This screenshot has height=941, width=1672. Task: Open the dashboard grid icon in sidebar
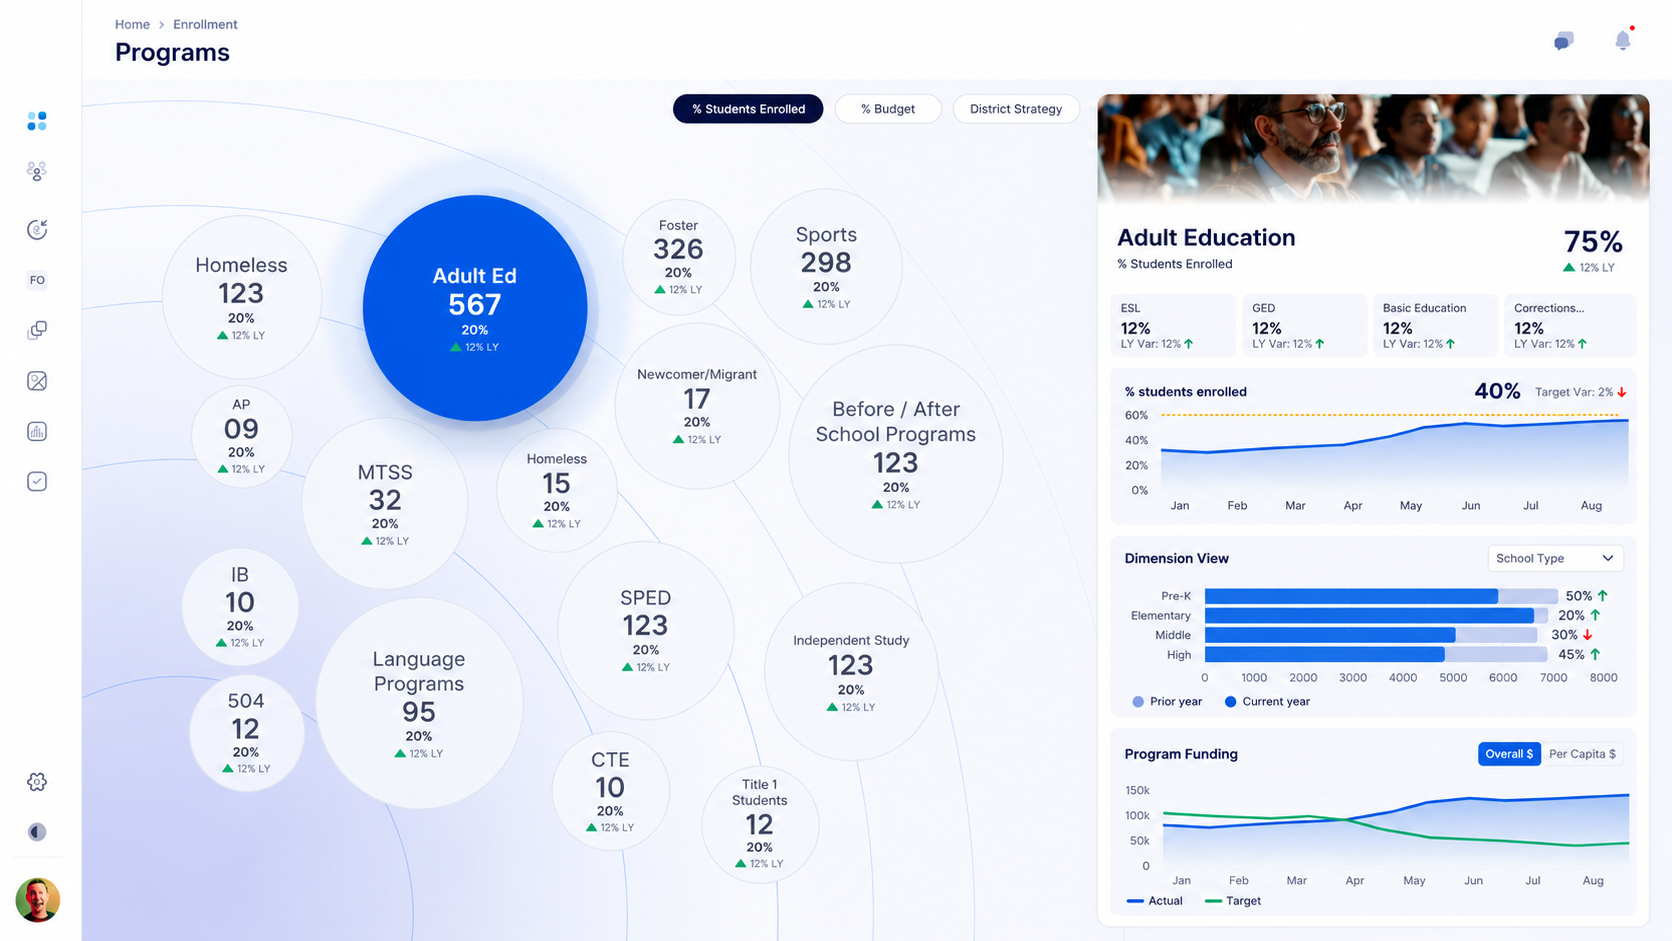pyautogui.click(x=37, y=121)
